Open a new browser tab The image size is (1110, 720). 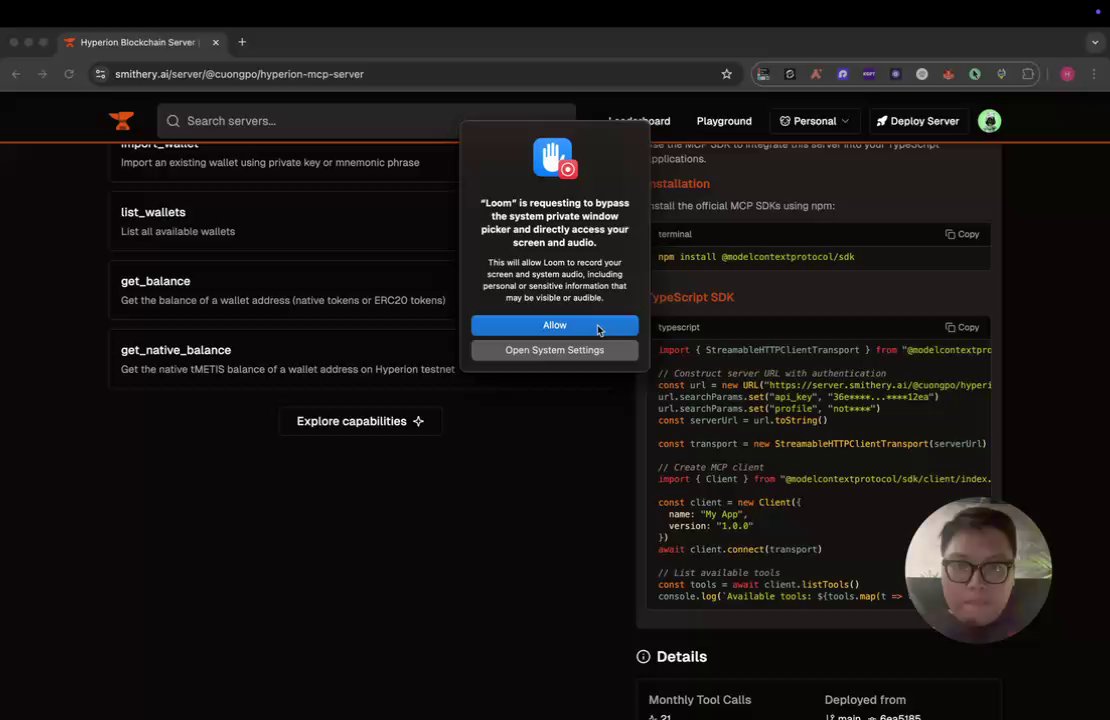pyautogui.click(x=242, y=42)
